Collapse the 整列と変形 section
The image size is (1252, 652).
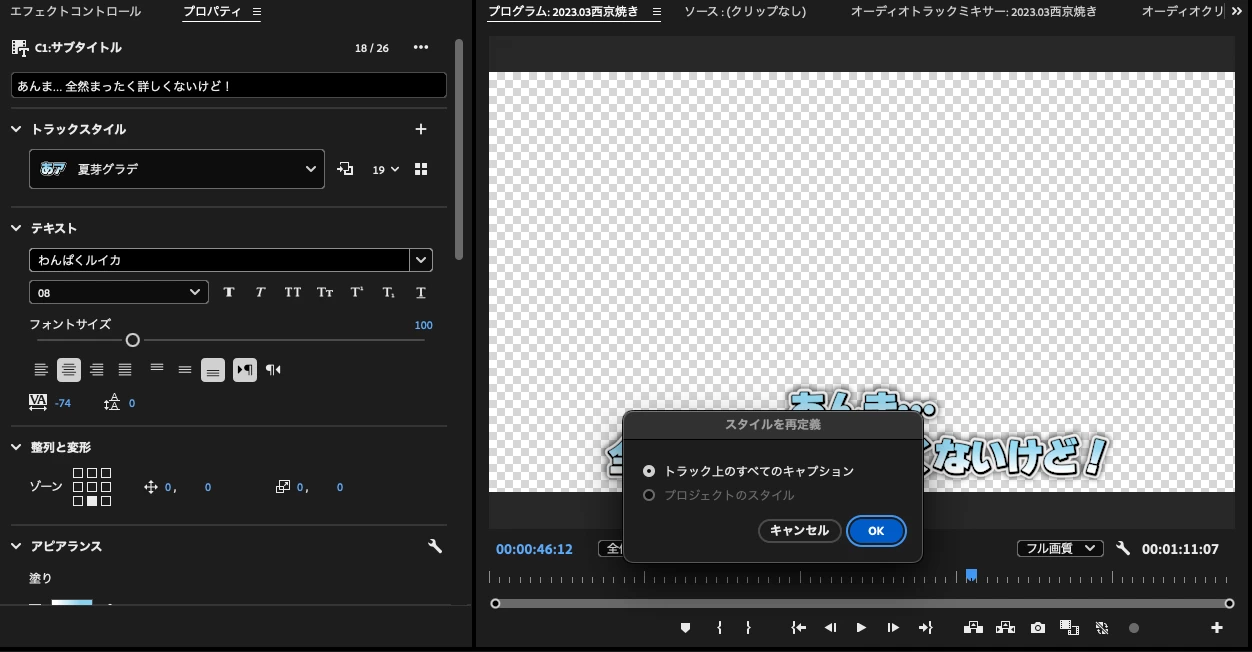pos(16,447)
